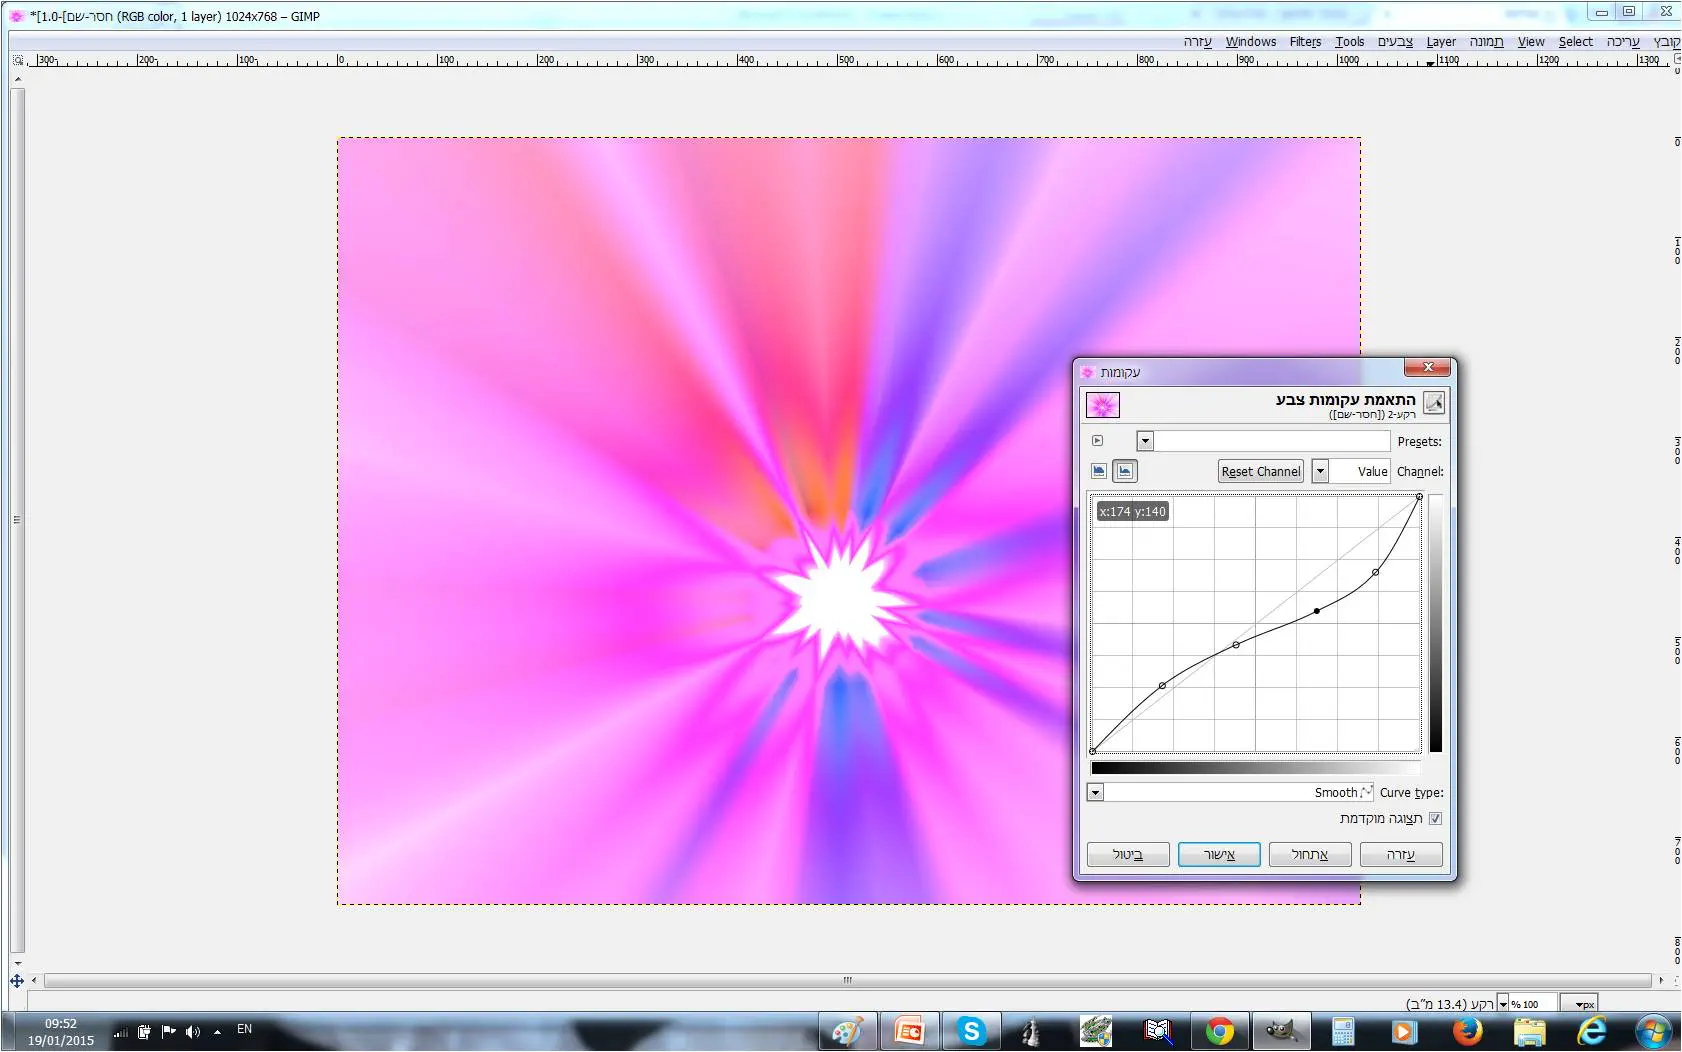The width and height of the screenshot is (1682, 1052).
Task: Click the Reset Channel button
Action: point(1260,471)
